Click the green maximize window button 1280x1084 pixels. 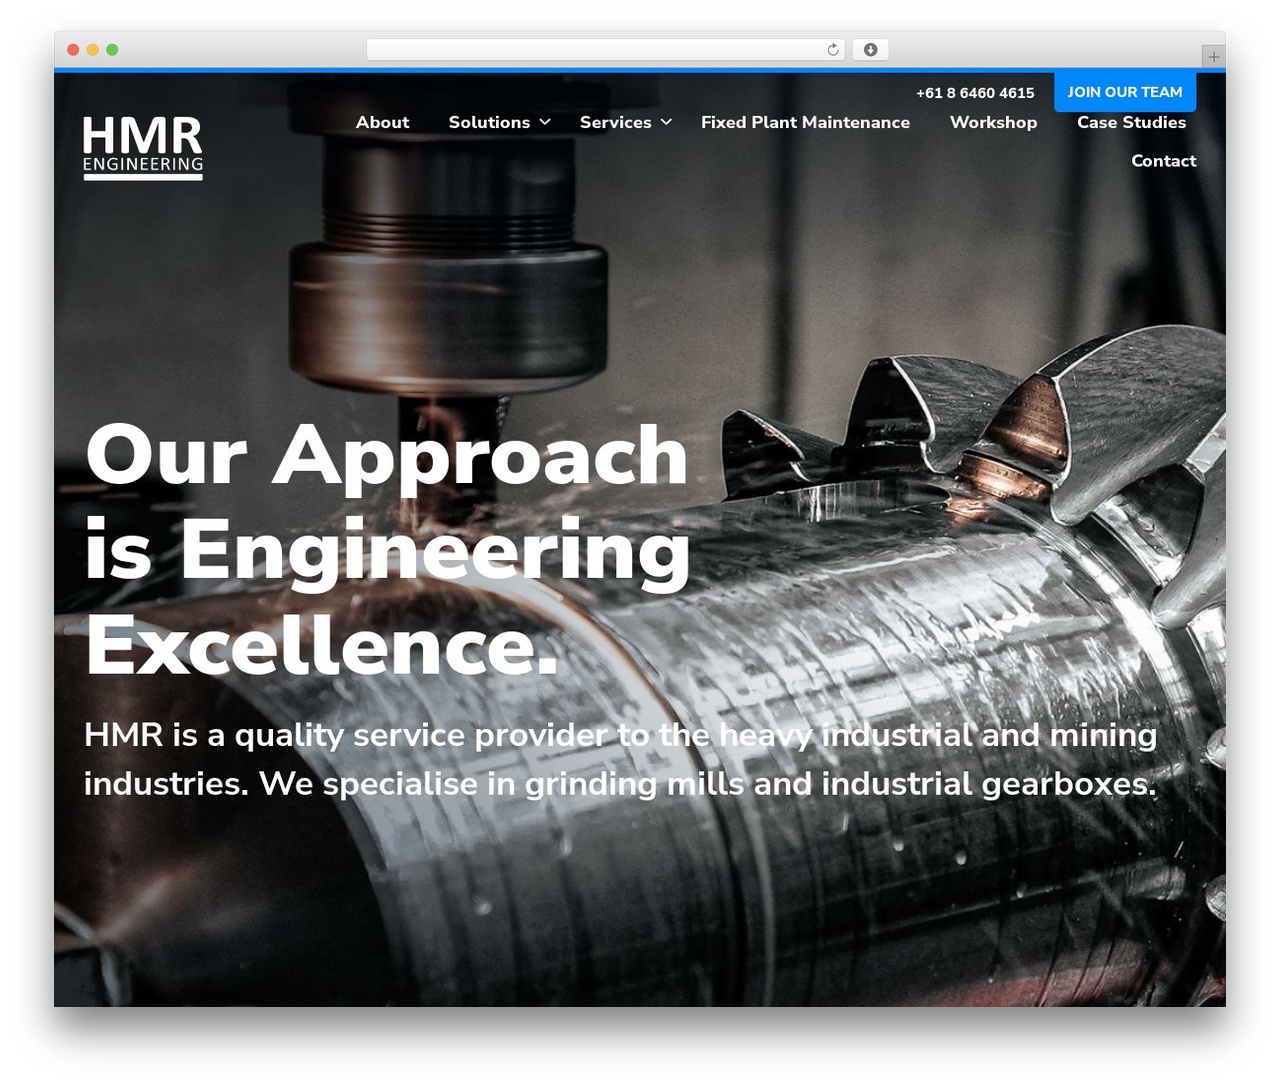click(x=112, y=50)
